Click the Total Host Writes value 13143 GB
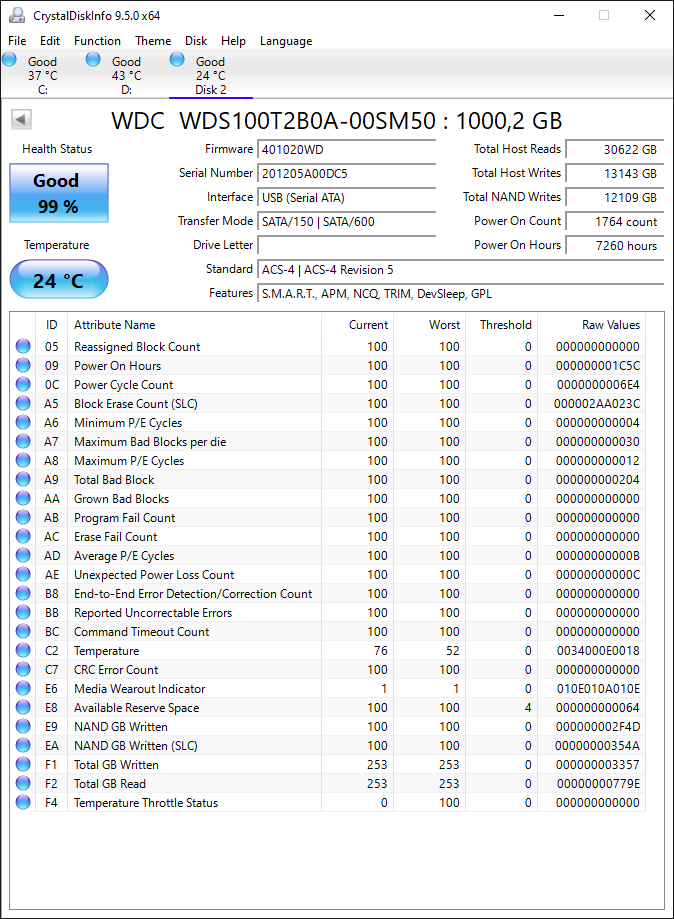The height and width of the screenshot is (919, 674). [615, 173]
